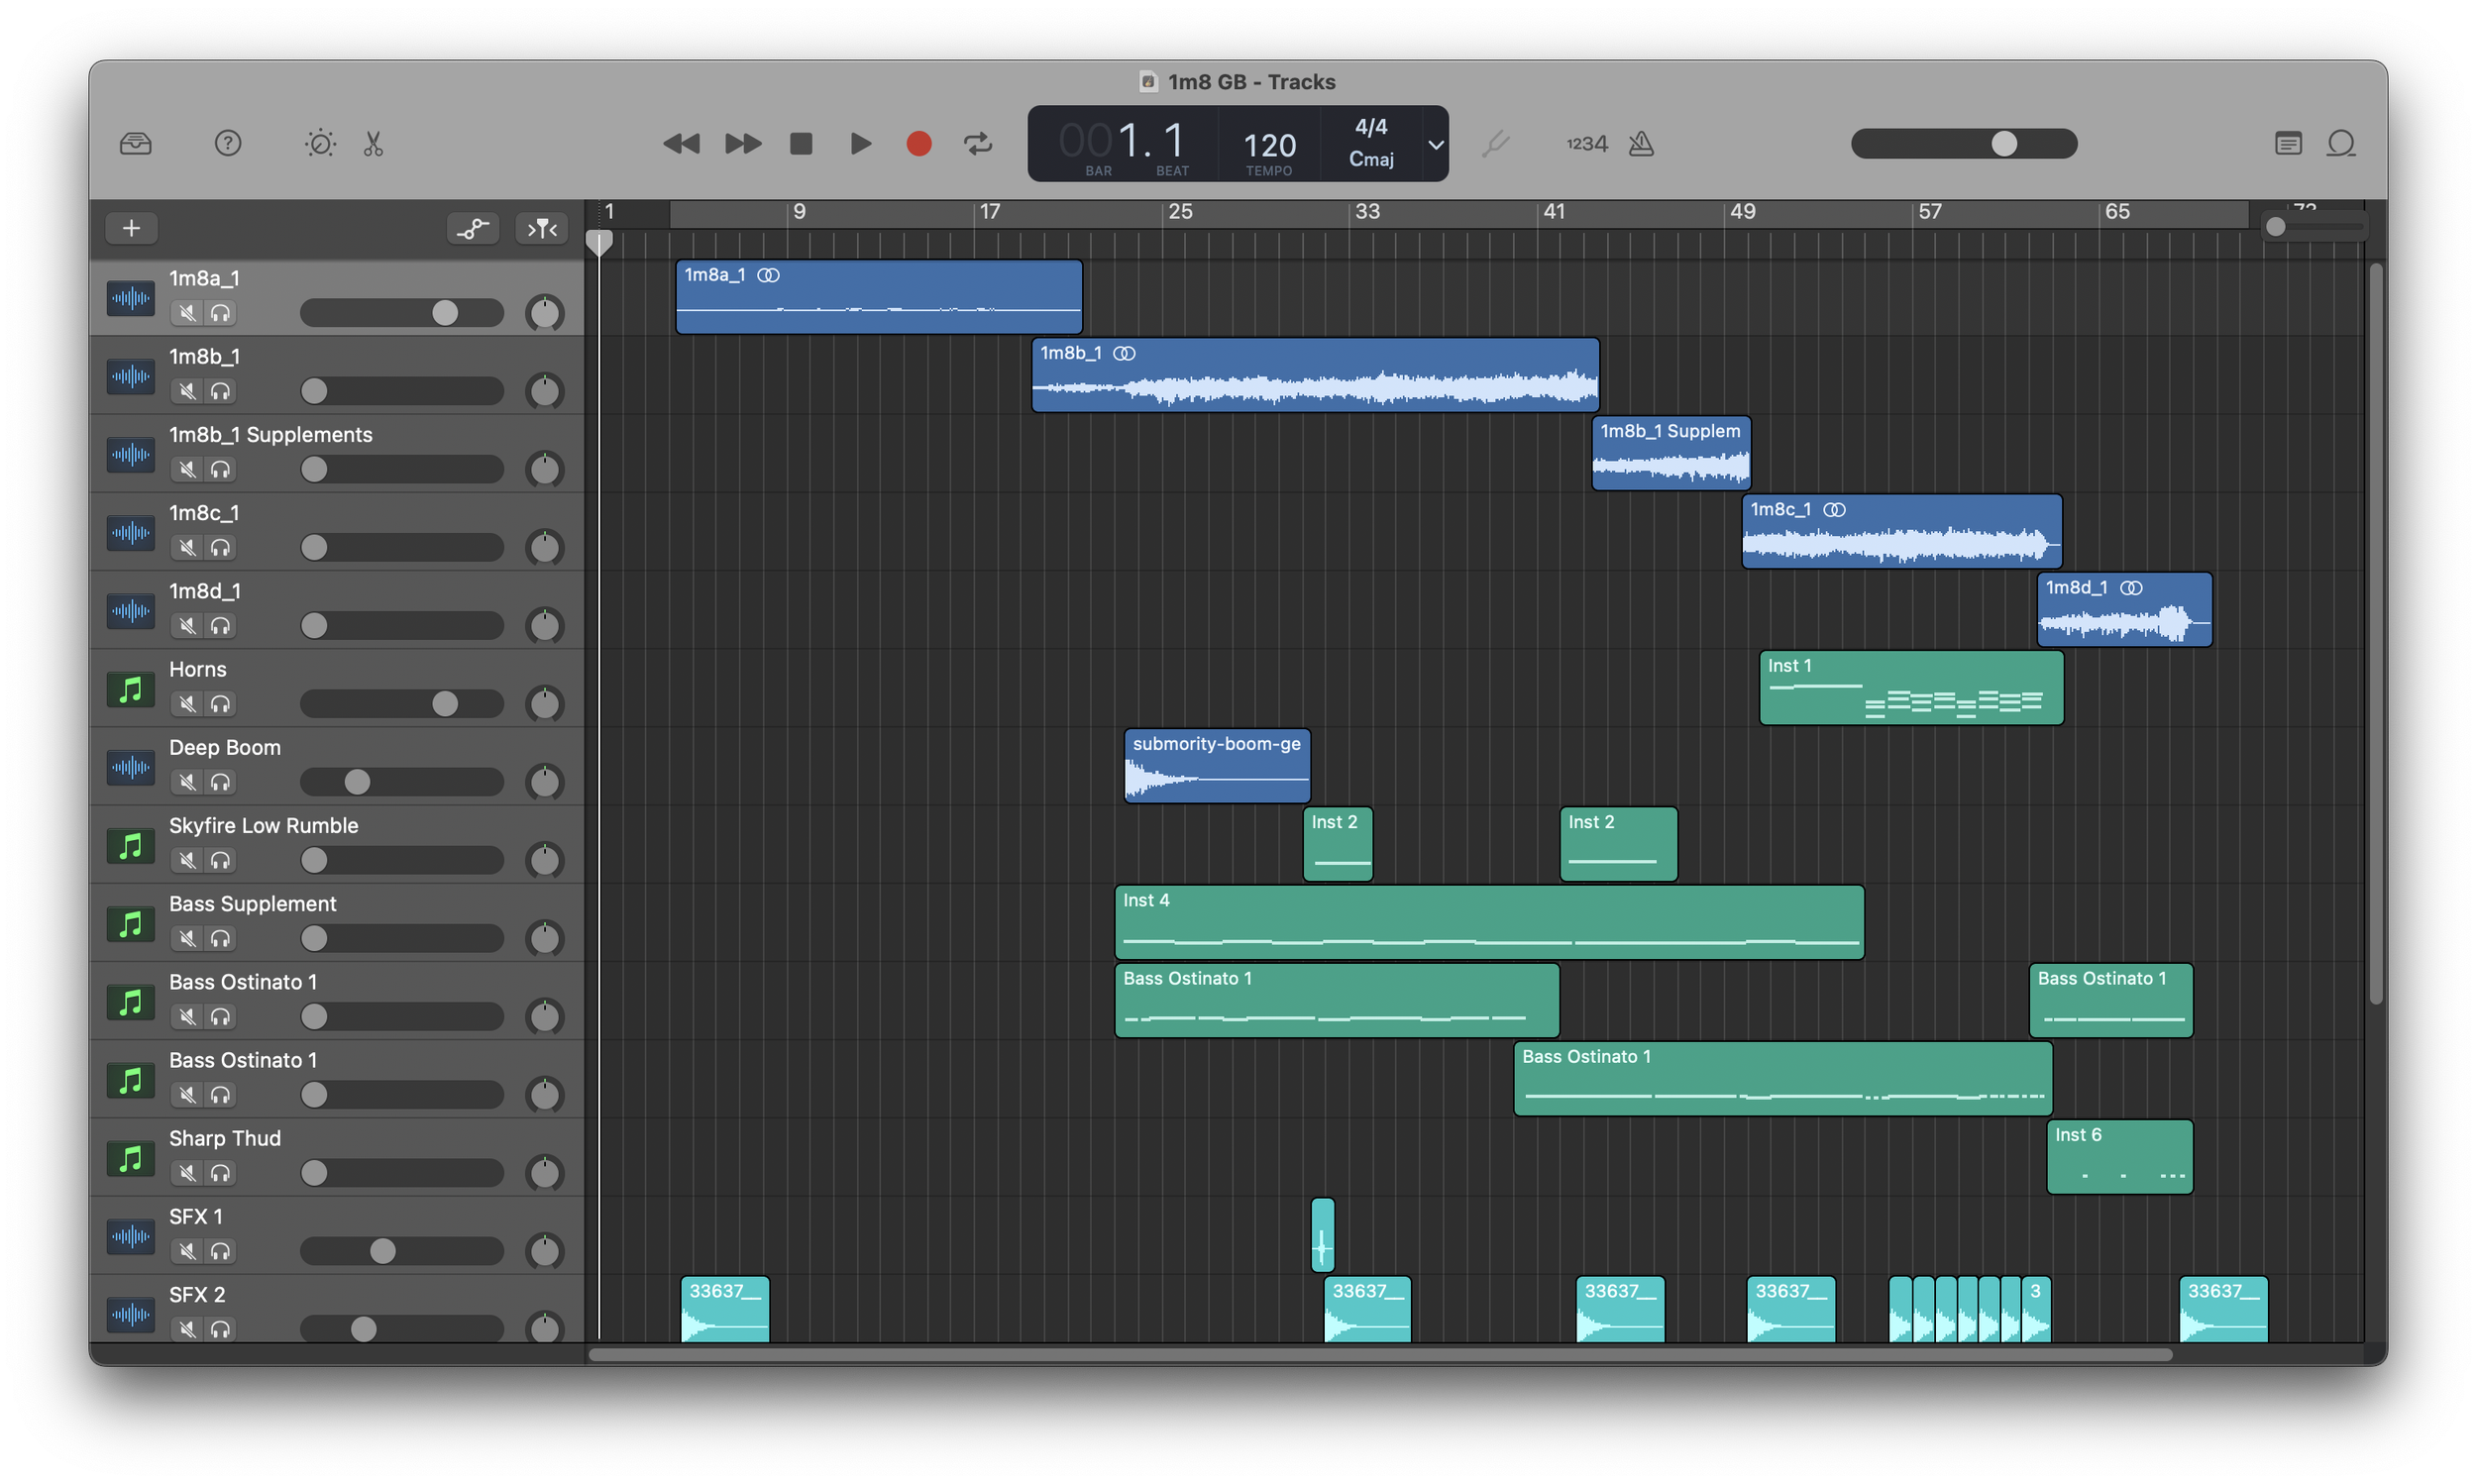
Task: Select the 1m8c_1 track audio icon
Action: (x=131, y=532)
